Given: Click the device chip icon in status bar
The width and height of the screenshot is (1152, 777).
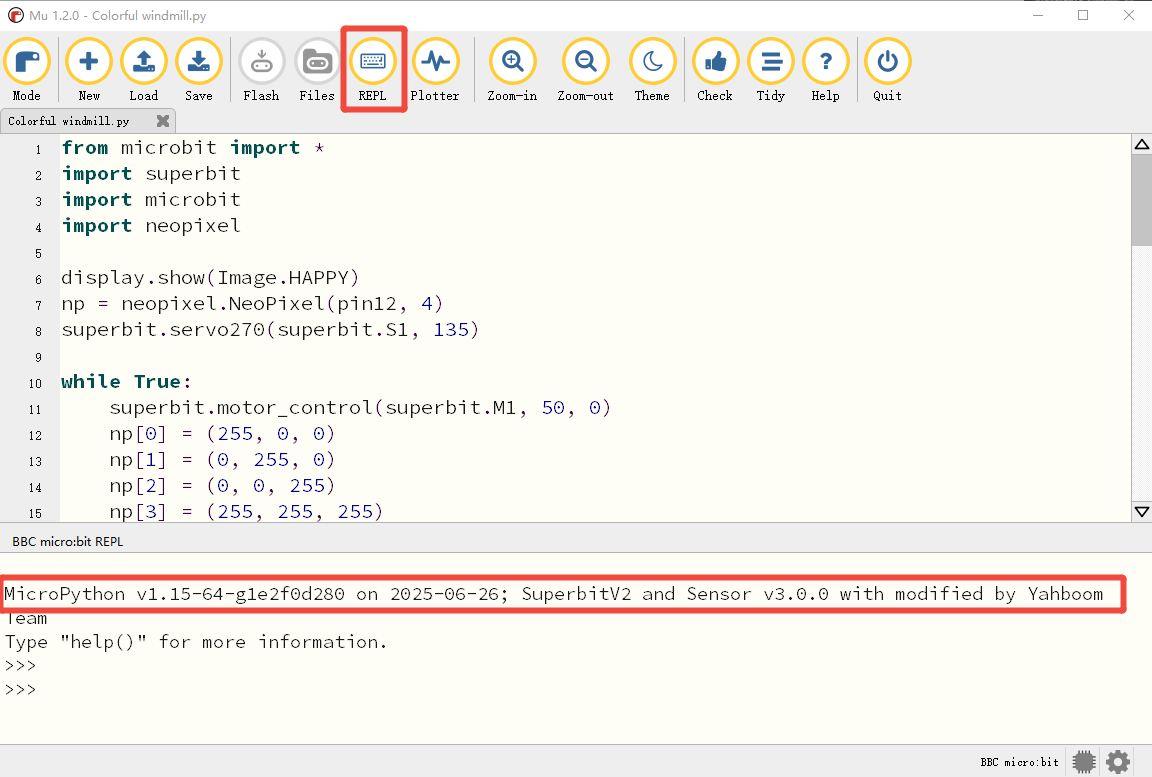Looking at the screenshot, I should coord(1084,762).
